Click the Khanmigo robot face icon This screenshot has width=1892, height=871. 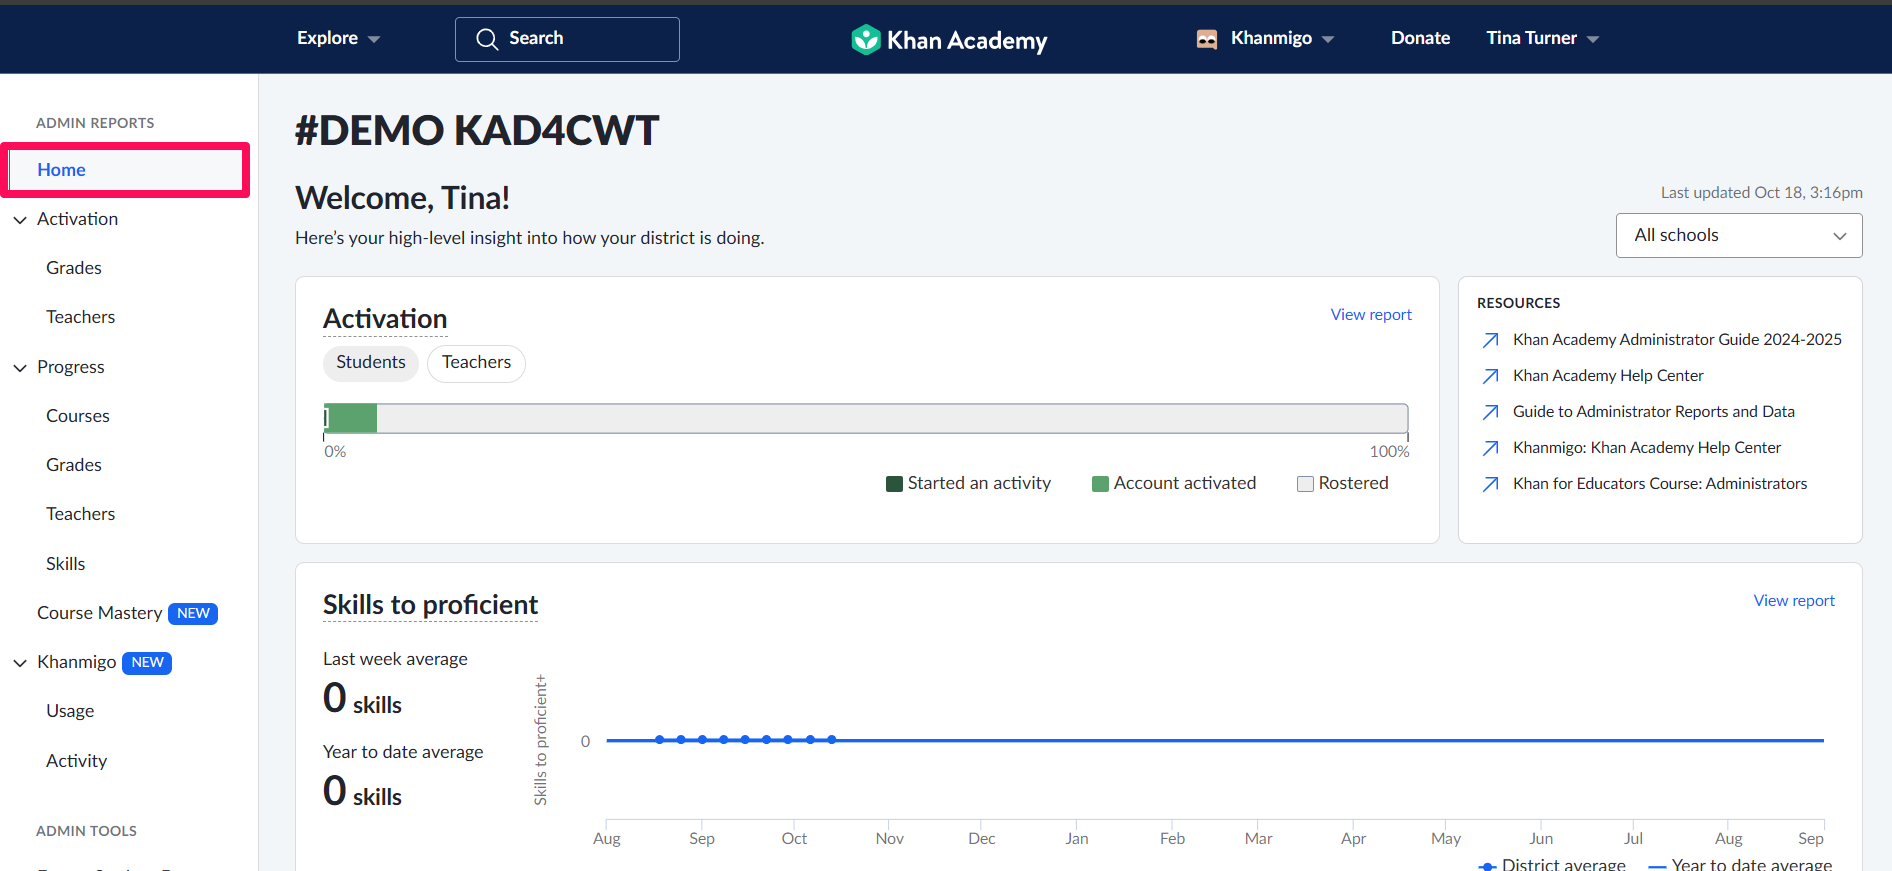pos(1207,39)
